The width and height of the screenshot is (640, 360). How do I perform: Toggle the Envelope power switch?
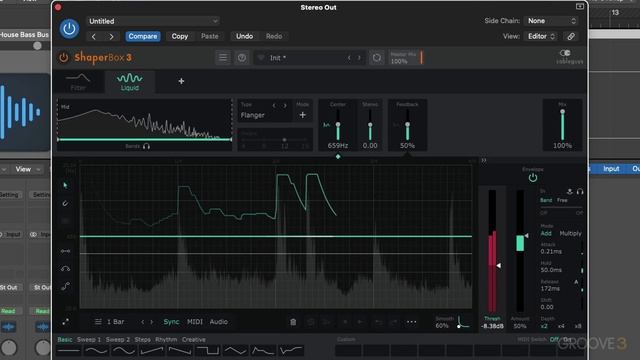click(x=533, y=178)
